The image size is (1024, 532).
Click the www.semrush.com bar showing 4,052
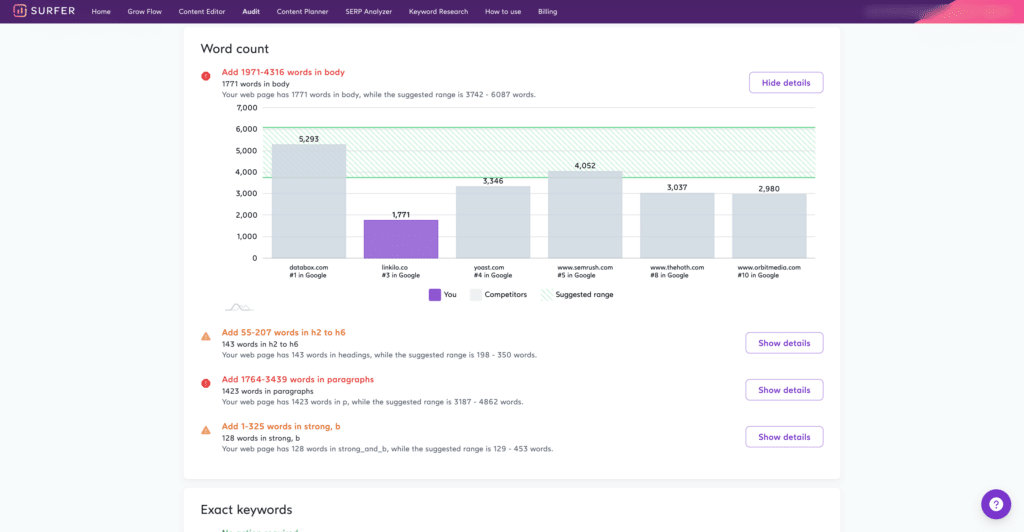(x=585, y=214)
